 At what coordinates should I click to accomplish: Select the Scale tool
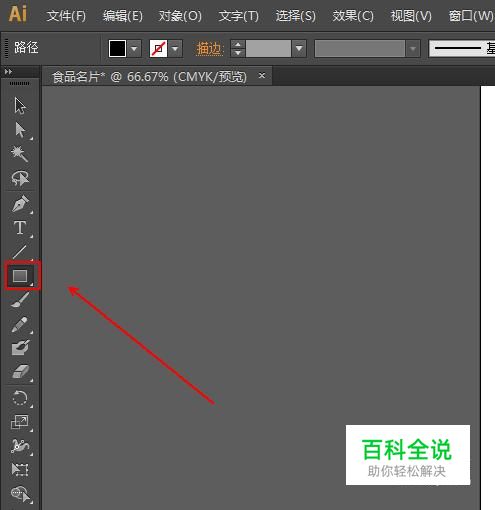(x=20, y=422)
